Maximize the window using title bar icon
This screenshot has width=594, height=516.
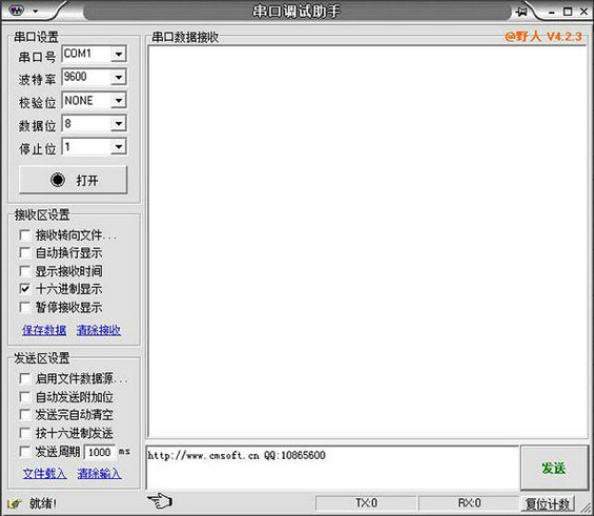[x=567, y=12]
